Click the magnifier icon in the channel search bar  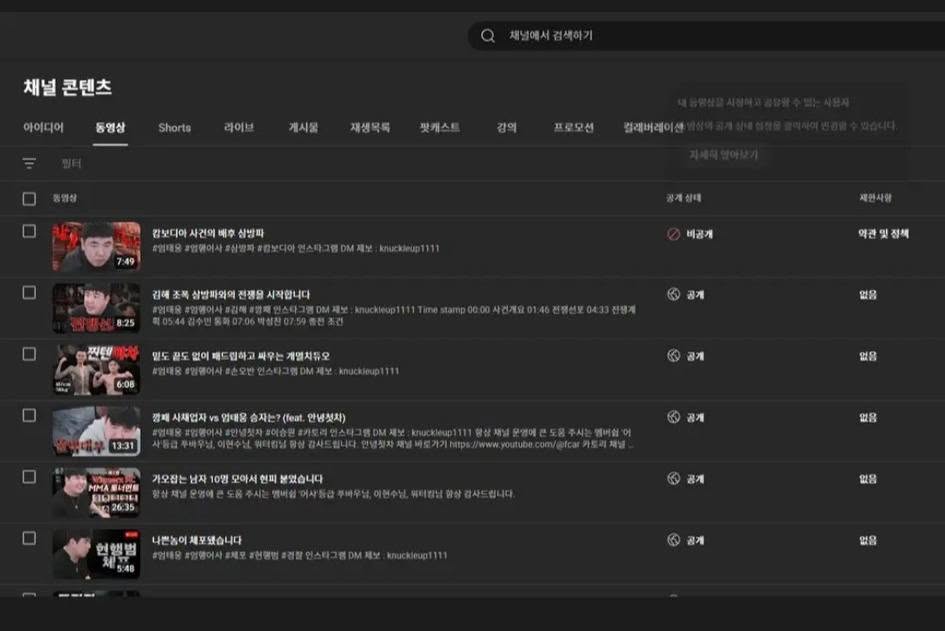[488, 36]
